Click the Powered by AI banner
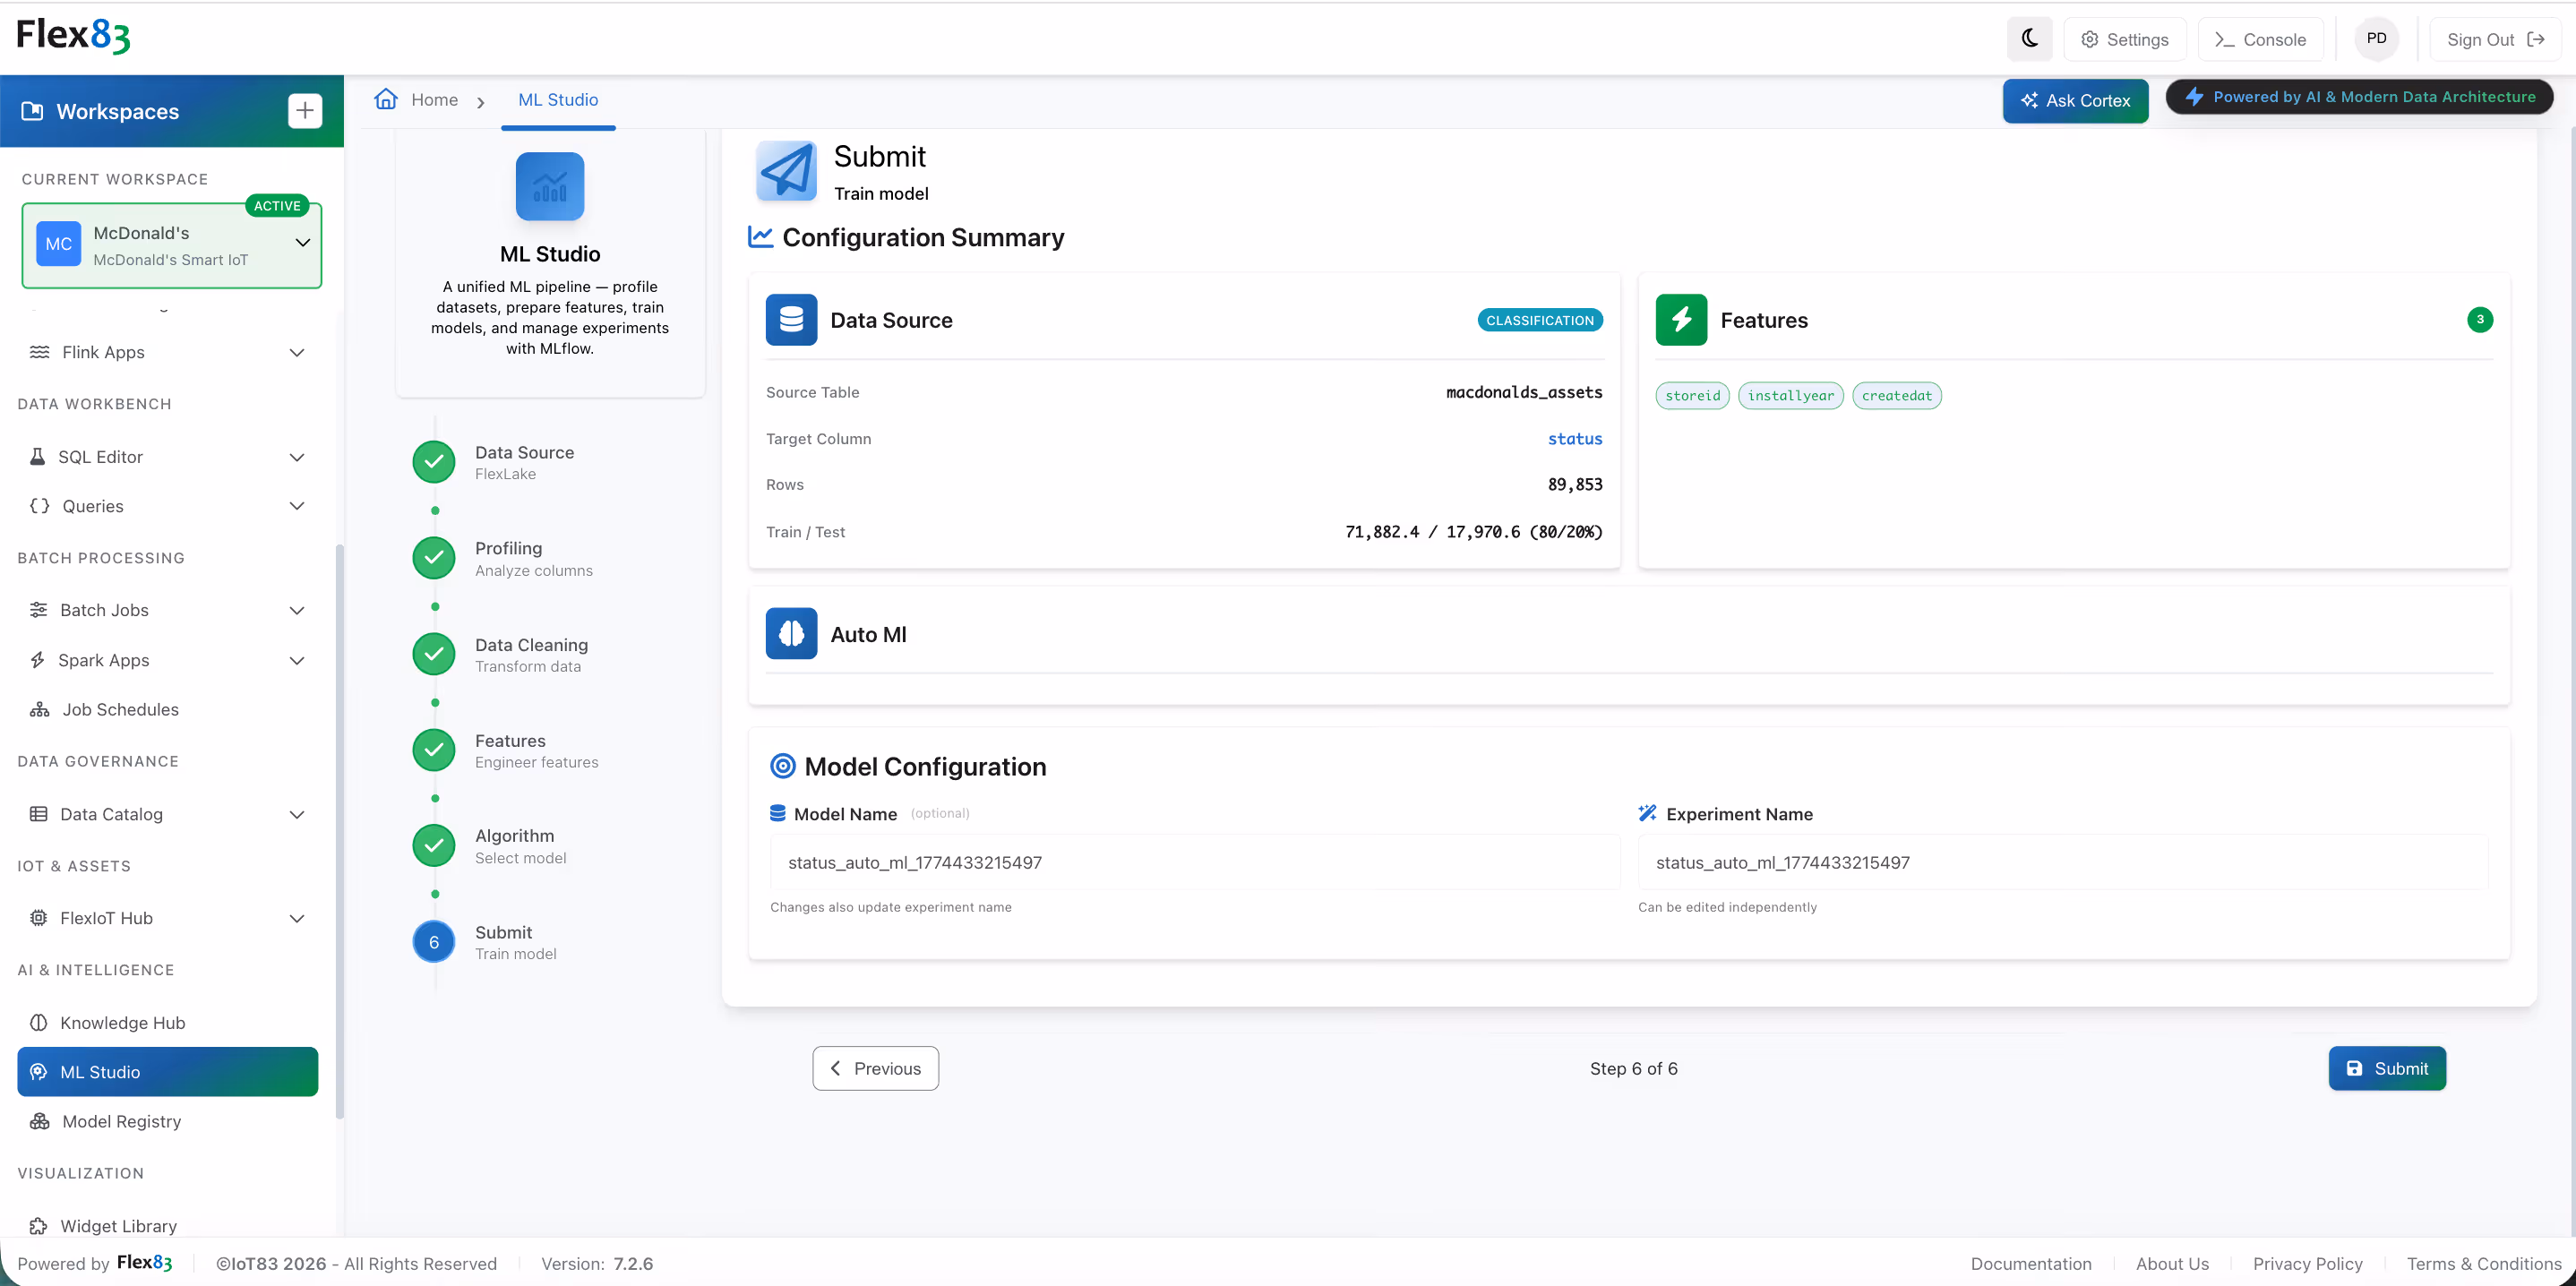The height and width of the screenshot is (1286, 2576). coord(2359,97)
